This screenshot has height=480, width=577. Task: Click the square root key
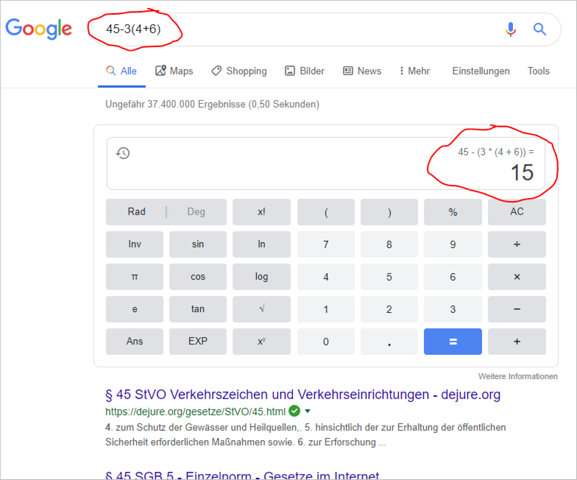pos(262,309)
